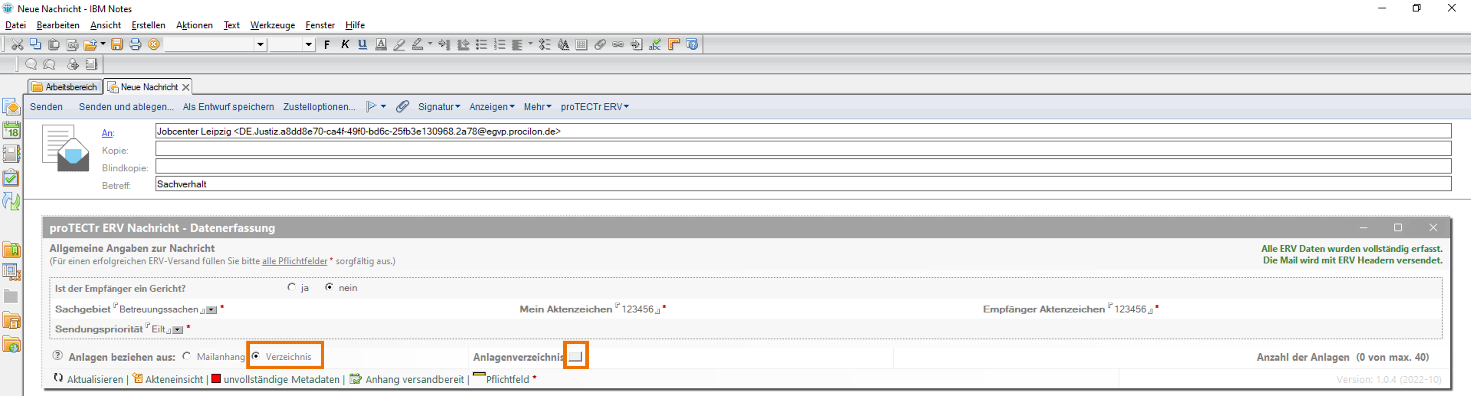Click the Betreff field containing Sachverhalt
The height and width of the screenshot is (396, 1471).
tap(803, 184)
